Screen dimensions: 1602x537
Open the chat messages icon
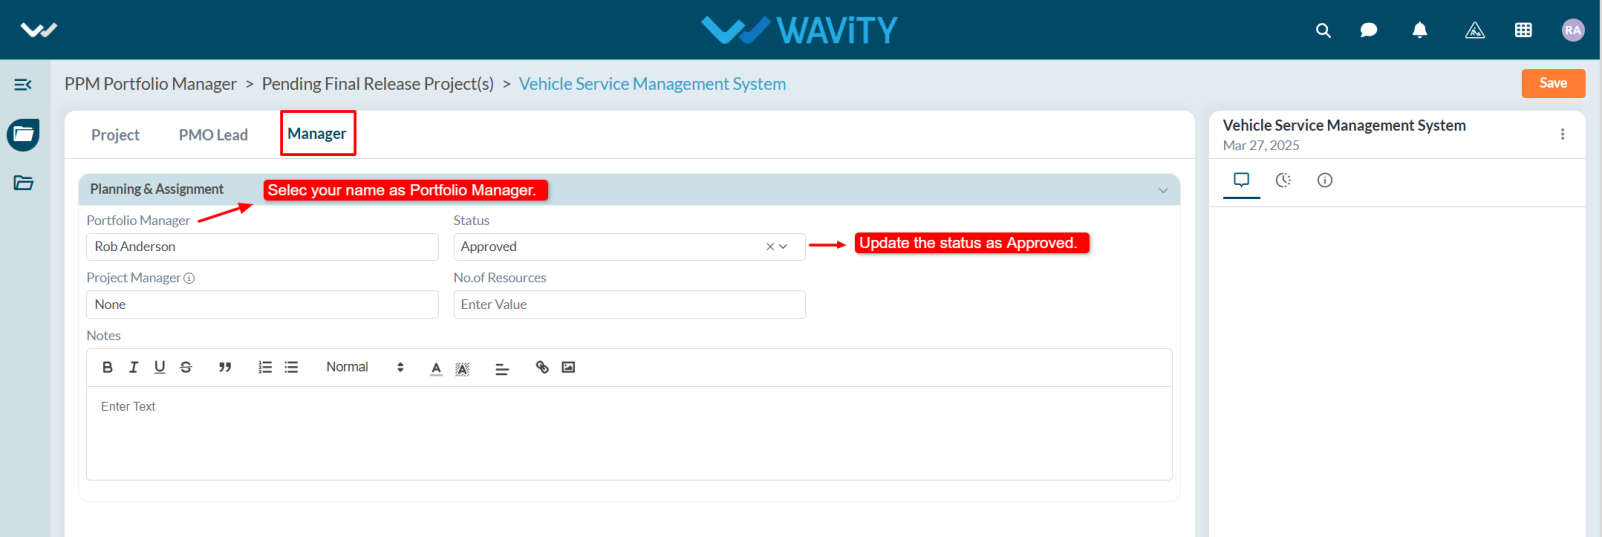[x=1369, y=30]
